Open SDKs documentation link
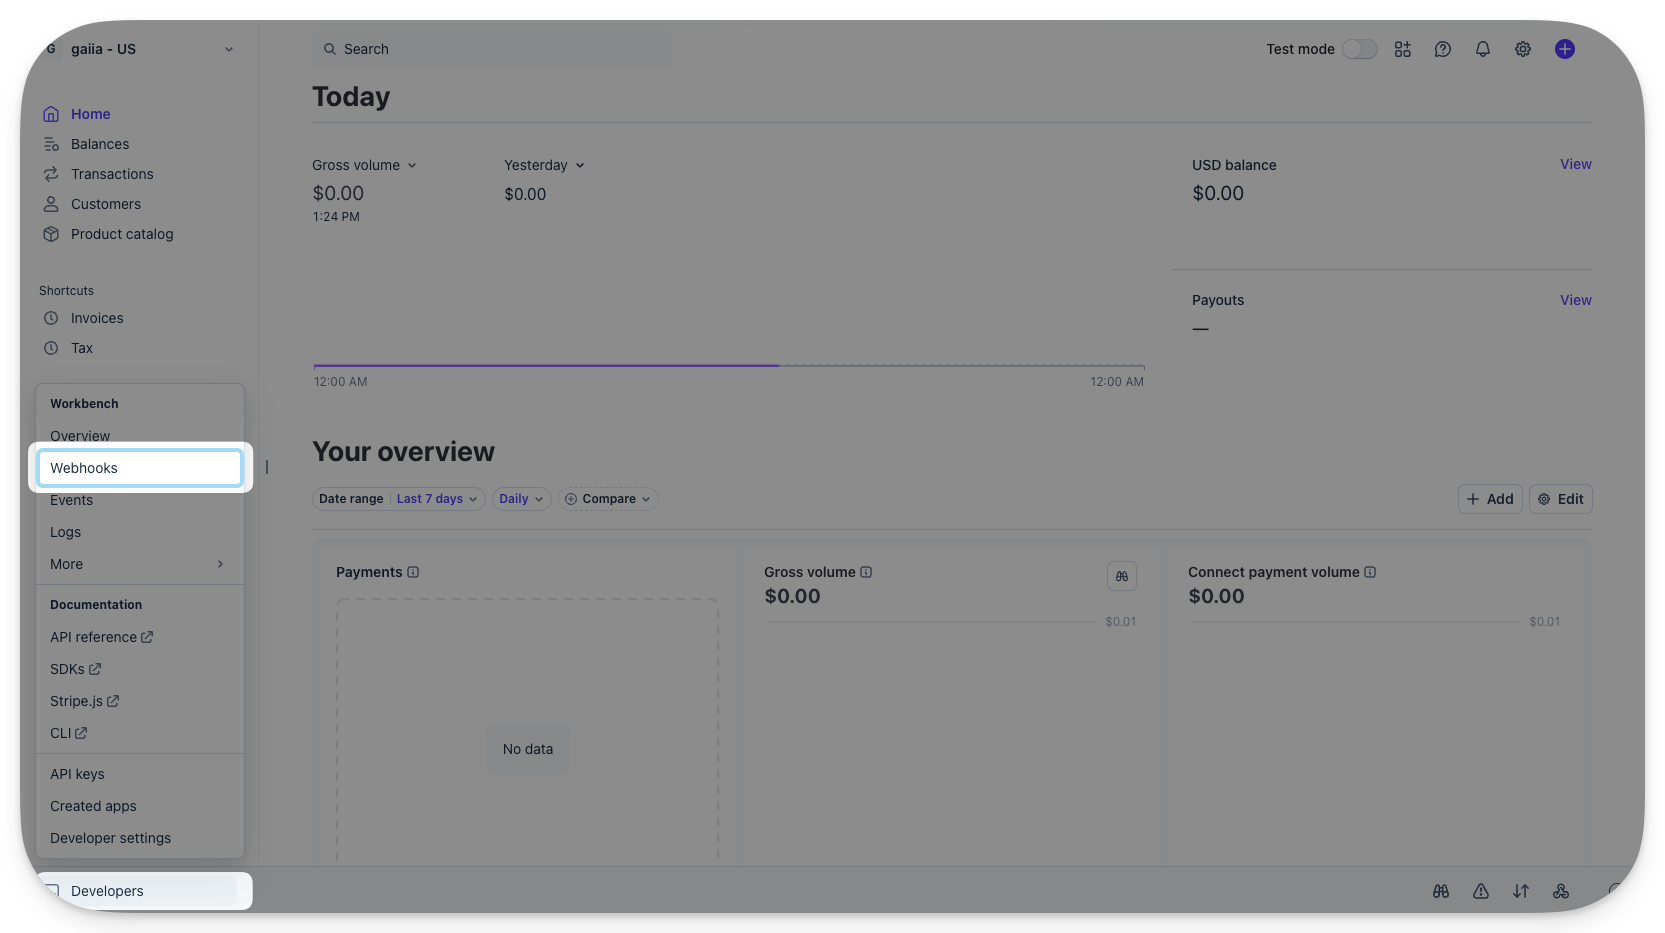Image resolution: width=1665 pixels, height=933 pixels. (x=75, y=669)
